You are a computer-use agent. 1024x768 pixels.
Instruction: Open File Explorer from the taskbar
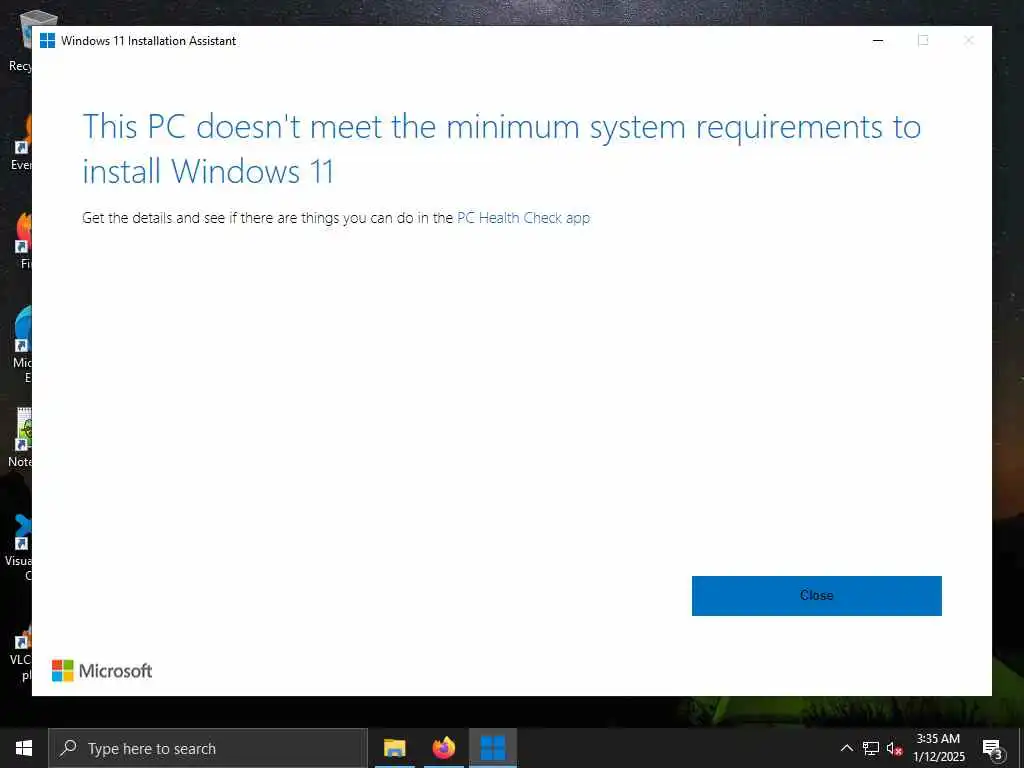[394, 748]
